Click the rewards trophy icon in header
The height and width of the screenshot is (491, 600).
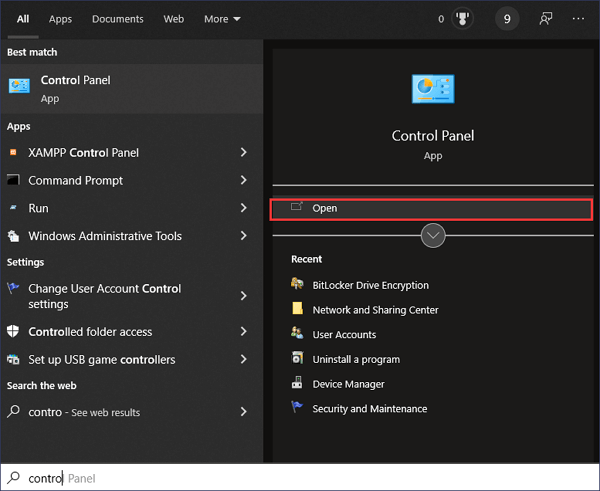point(463,19)
